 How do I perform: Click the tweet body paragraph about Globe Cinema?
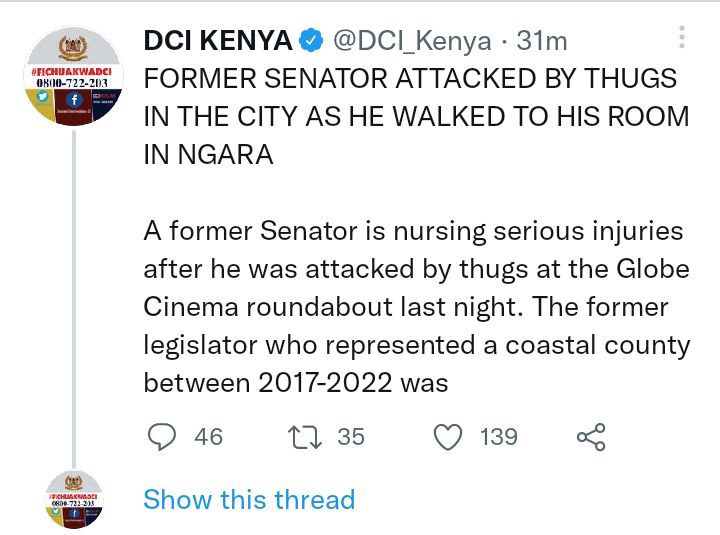pyautogui.click(x=416, y=307)
